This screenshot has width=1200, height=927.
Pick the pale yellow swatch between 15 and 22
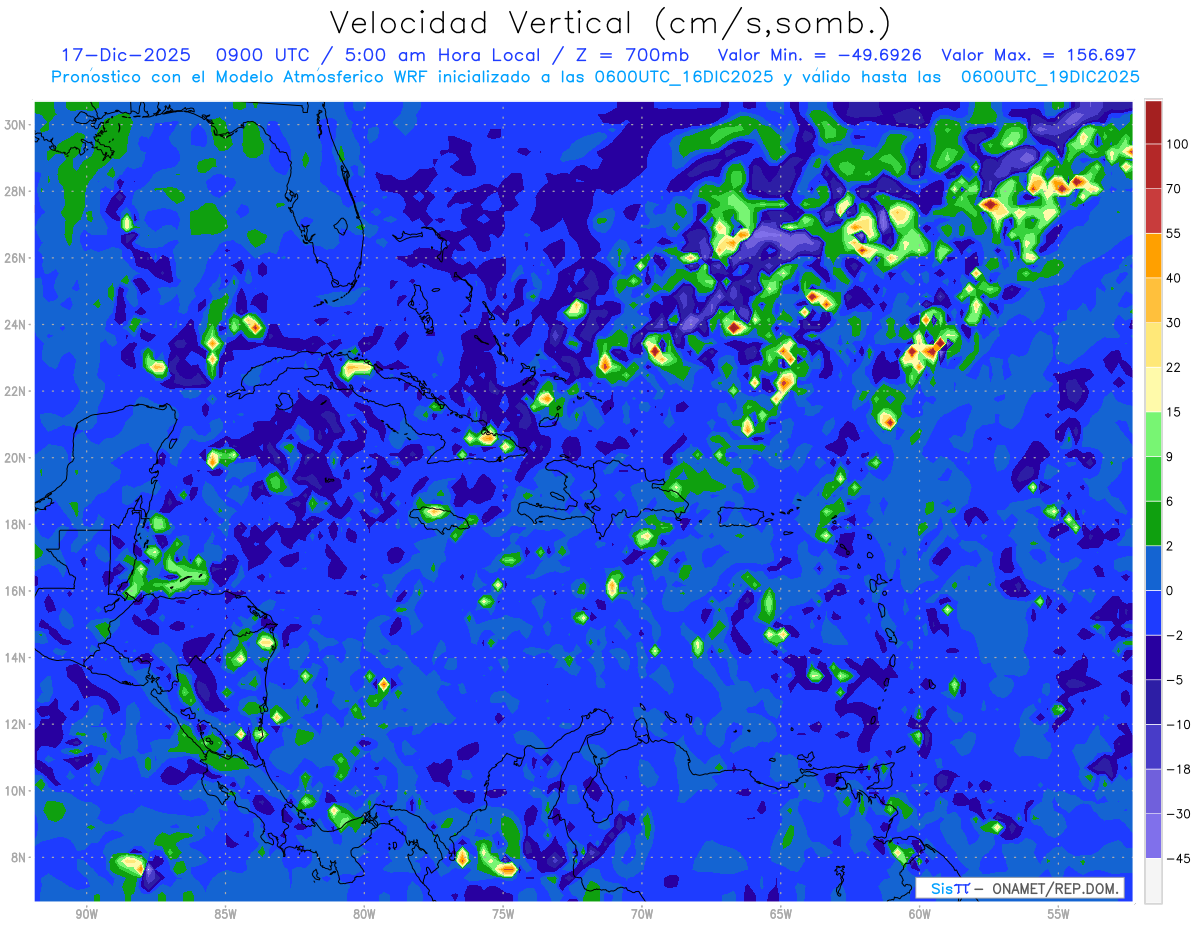(1153, 390)
